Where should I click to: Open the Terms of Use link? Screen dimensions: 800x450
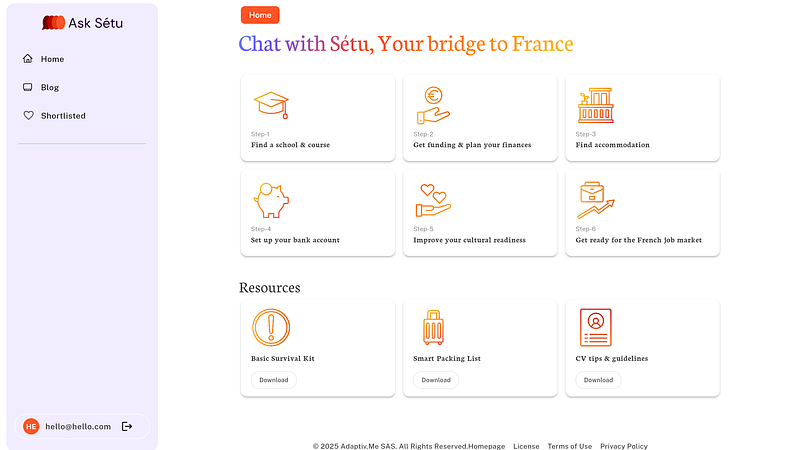tap(569, 446)
